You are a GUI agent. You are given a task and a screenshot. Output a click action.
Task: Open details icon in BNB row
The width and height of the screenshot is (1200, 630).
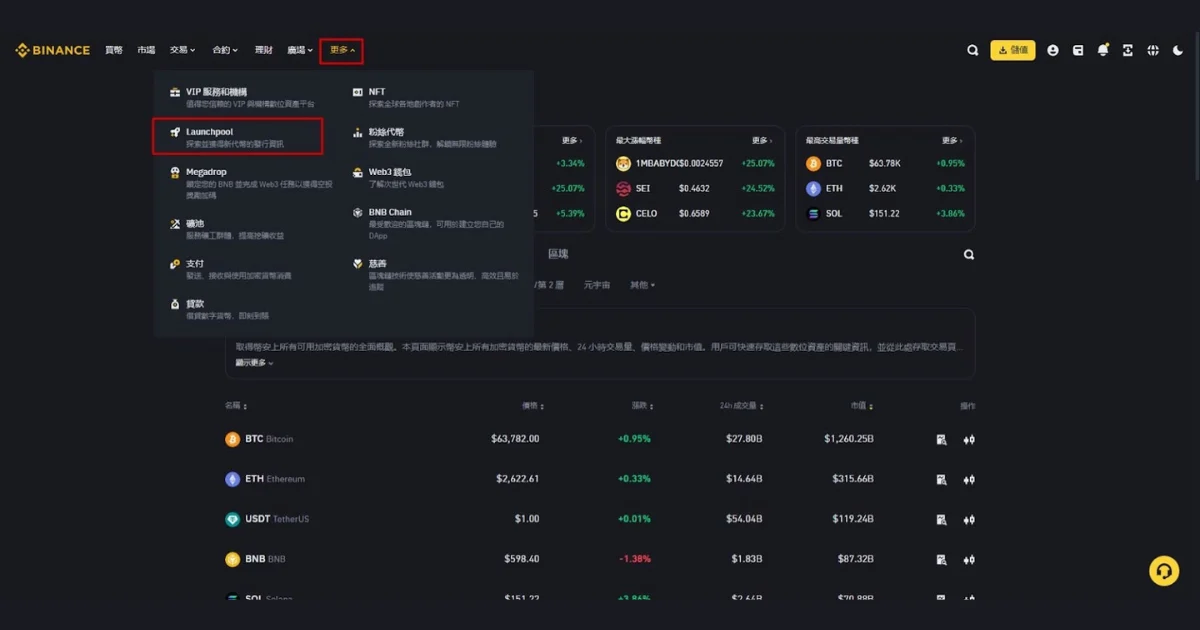tap(941, 559)
